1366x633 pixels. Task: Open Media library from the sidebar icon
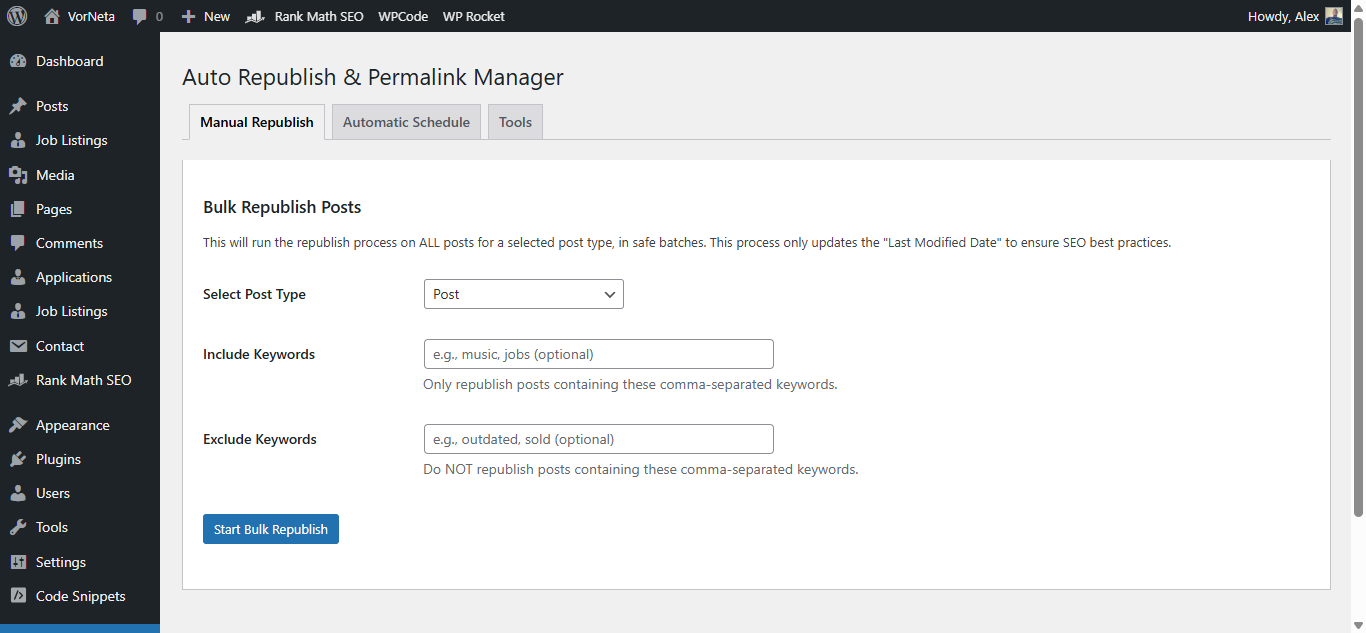tap(21, 174)
